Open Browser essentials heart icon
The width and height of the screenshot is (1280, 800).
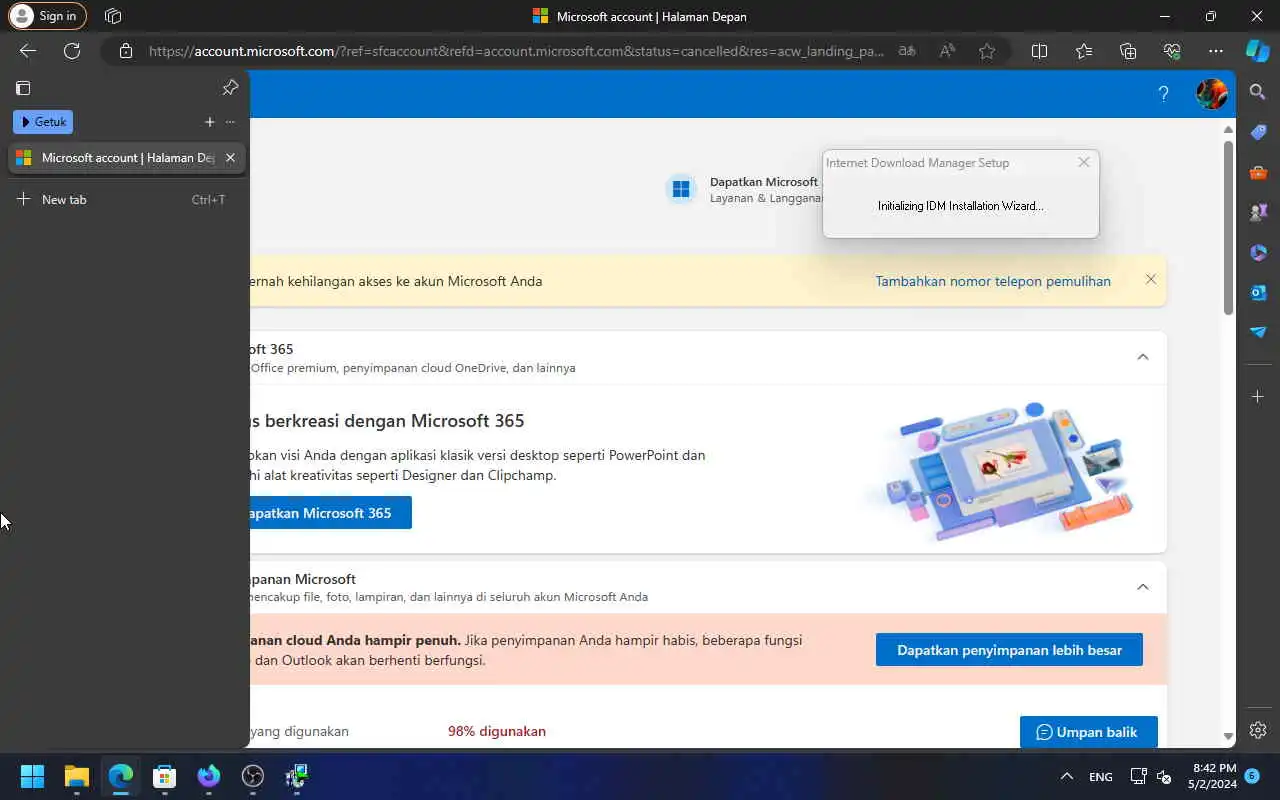click(1172, 51)
